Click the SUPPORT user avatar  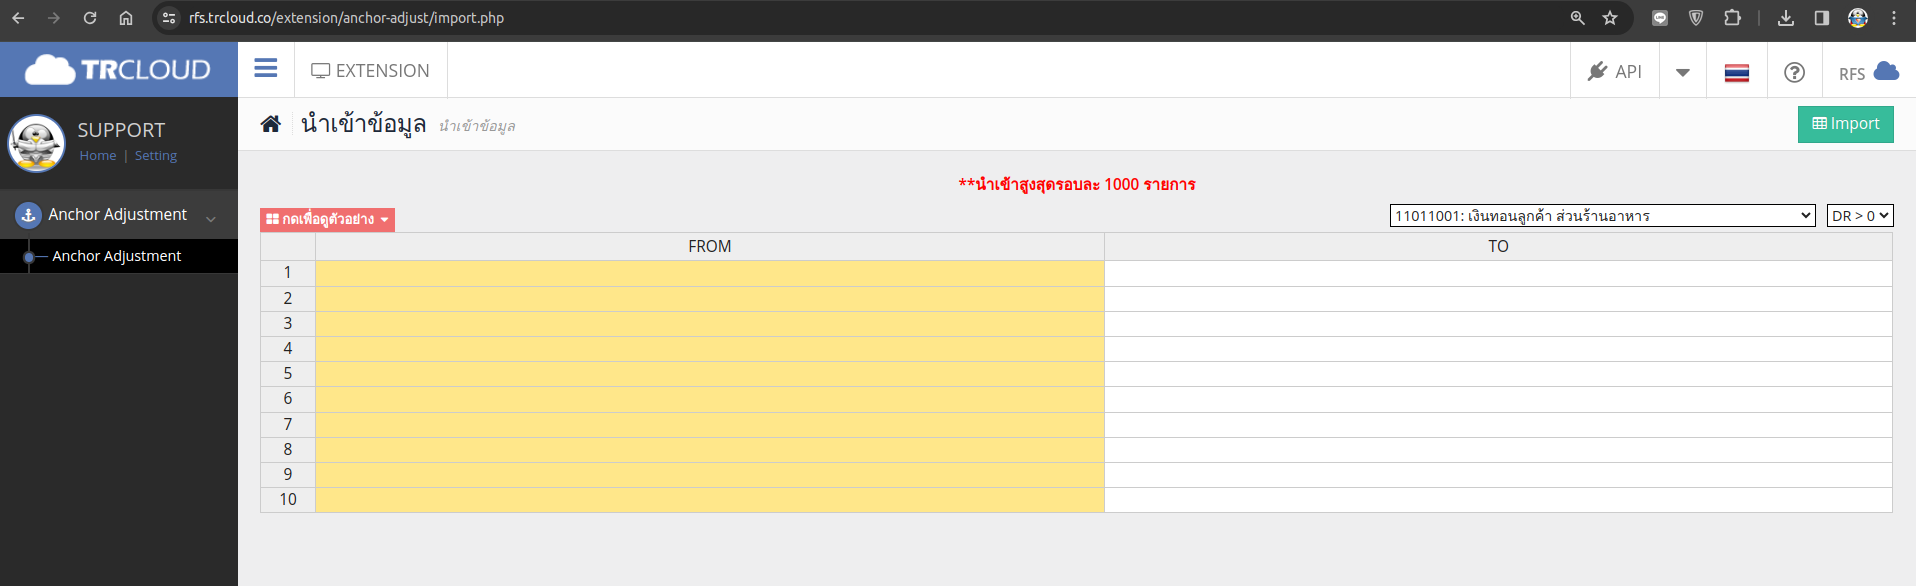pyautogui.click(x=37, y=143)
